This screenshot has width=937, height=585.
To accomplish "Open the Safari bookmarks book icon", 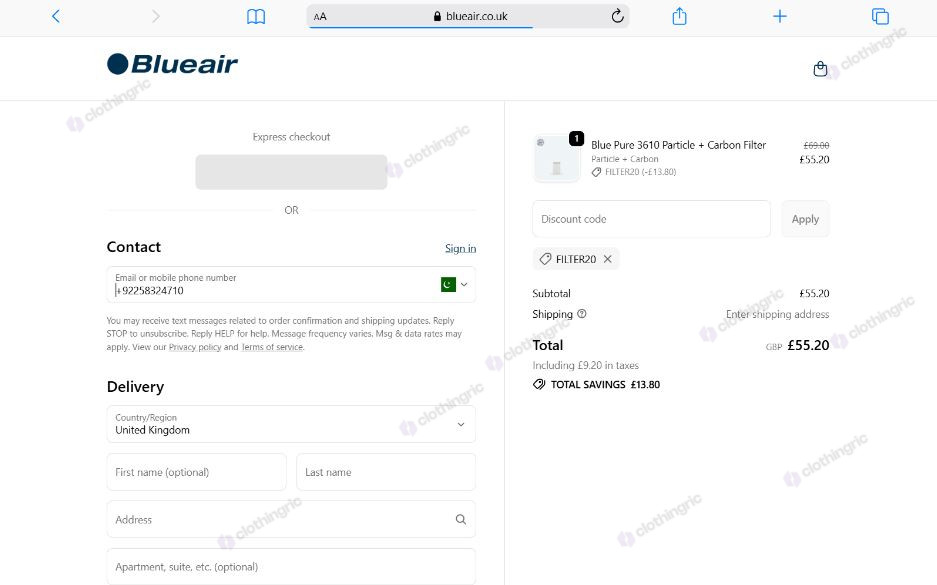I will point(256,17).
